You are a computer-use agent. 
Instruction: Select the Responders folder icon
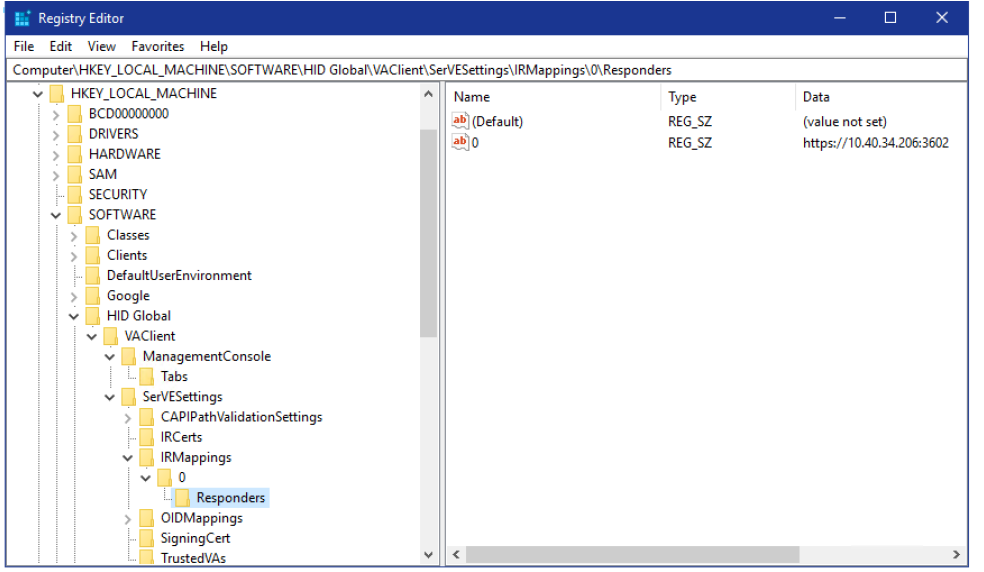tap(183, 498)
